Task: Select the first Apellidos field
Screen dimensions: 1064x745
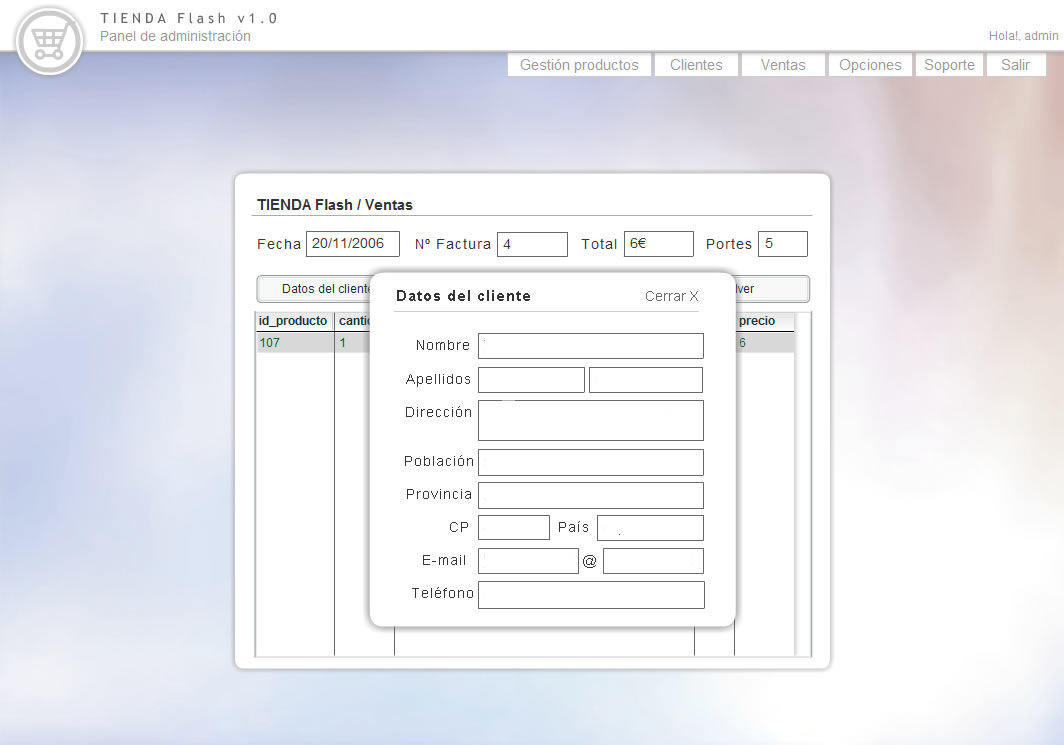Action: point(531,380)
